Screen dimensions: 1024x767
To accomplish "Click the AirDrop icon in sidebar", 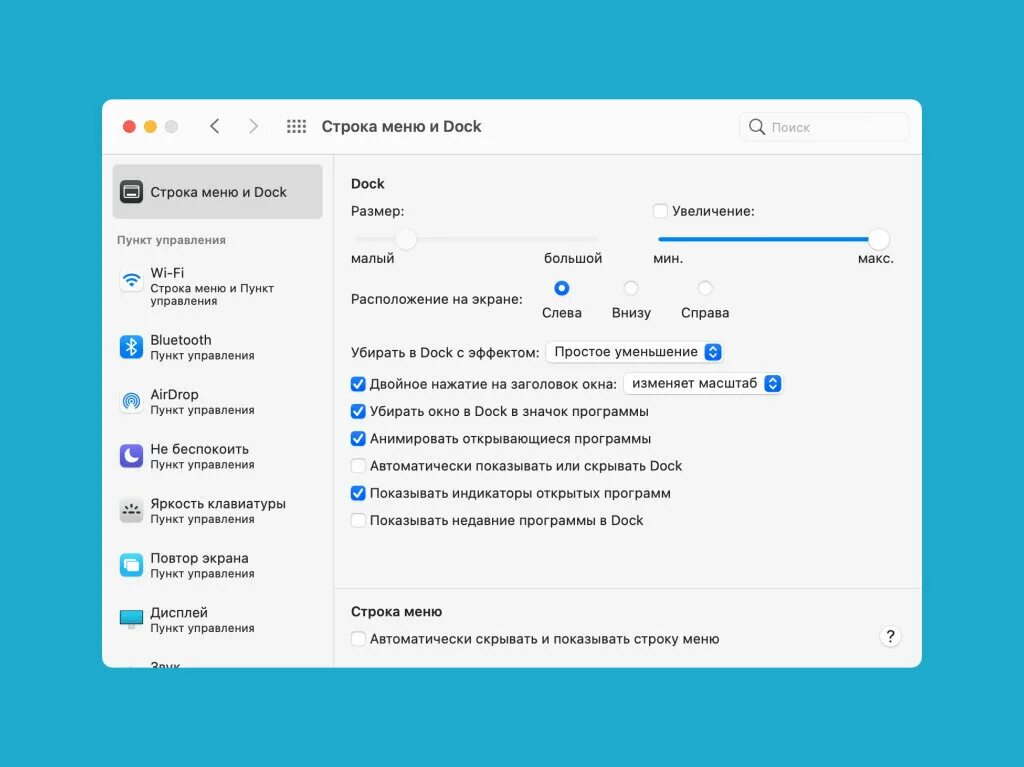I will [x=131, y=401].
